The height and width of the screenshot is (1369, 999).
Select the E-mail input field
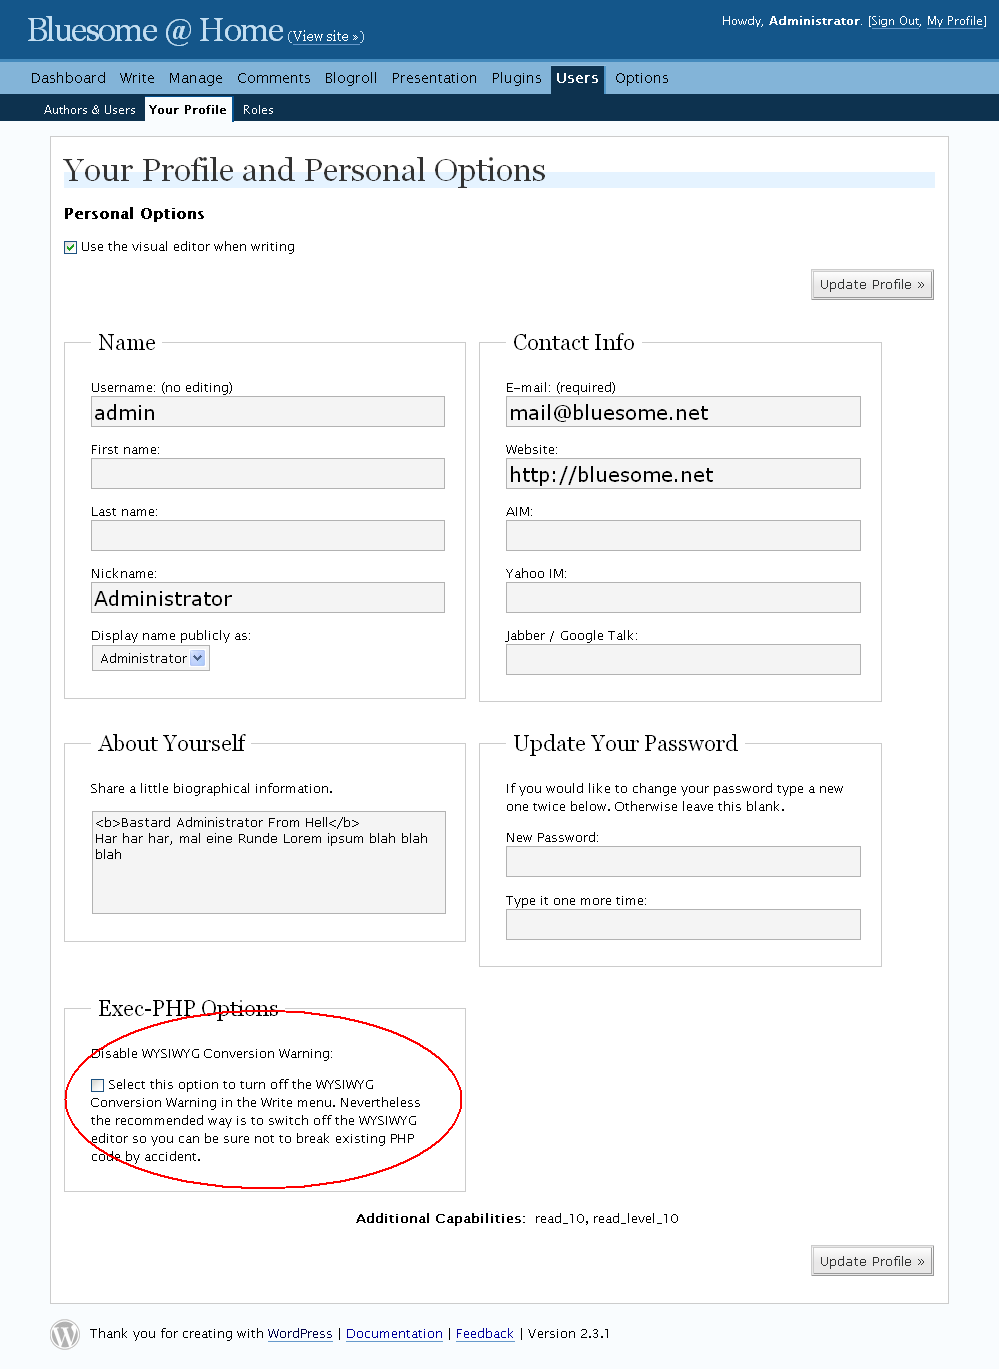(x=683, y=412)
